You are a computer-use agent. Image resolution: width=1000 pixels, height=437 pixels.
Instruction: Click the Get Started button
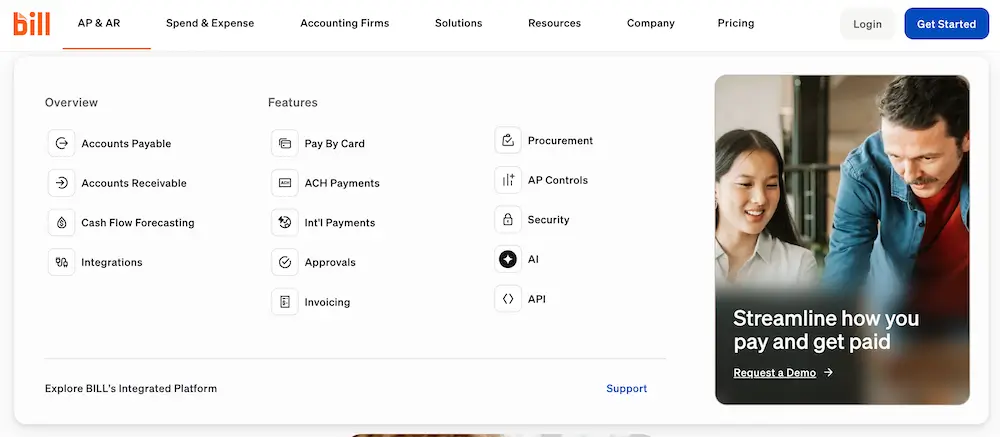point(946,24)
